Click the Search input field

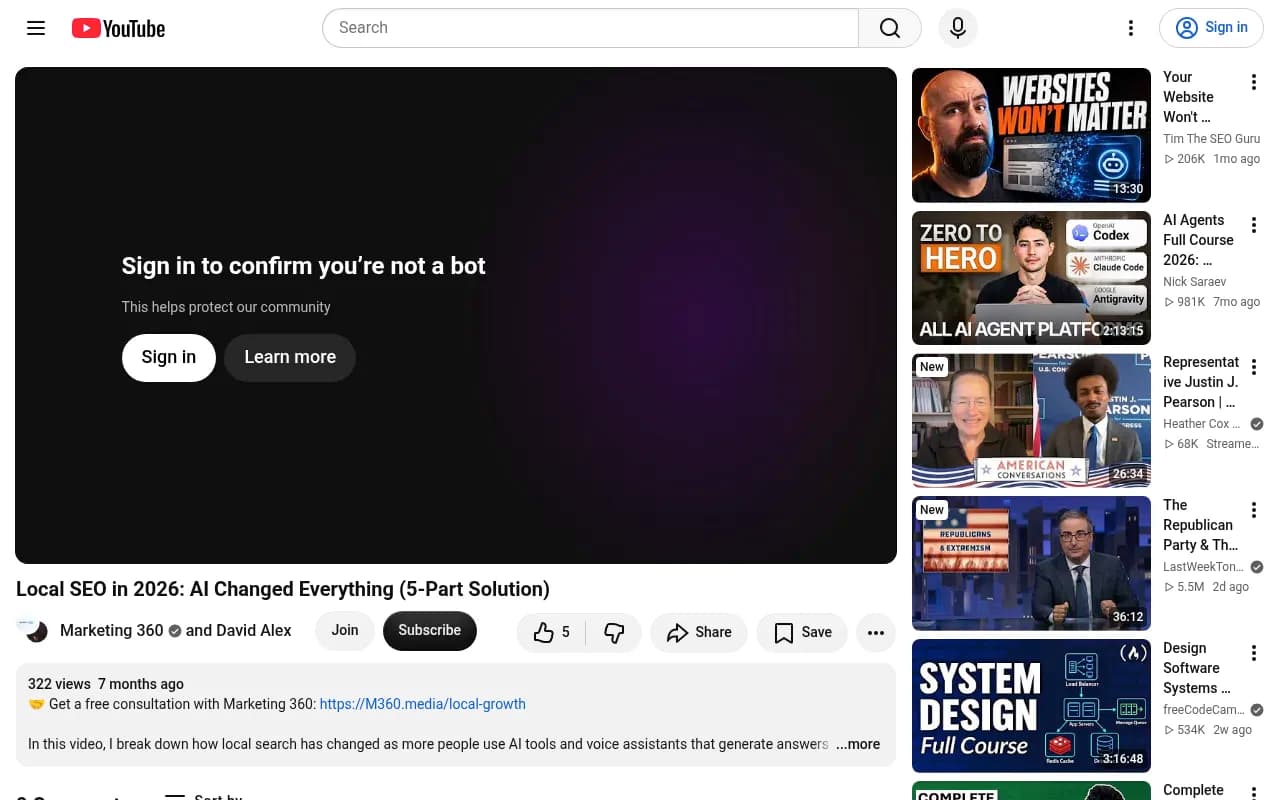click(590, 28)
